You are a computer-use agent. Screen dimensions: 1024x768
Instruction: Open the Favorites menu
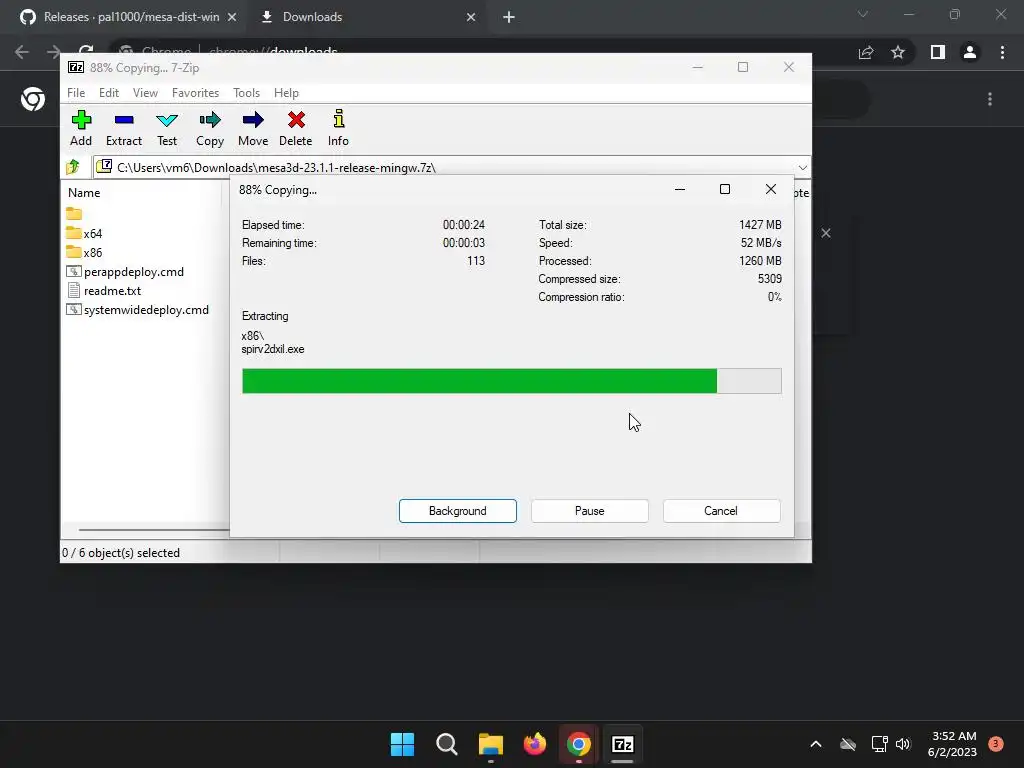(x=195, y=93)
